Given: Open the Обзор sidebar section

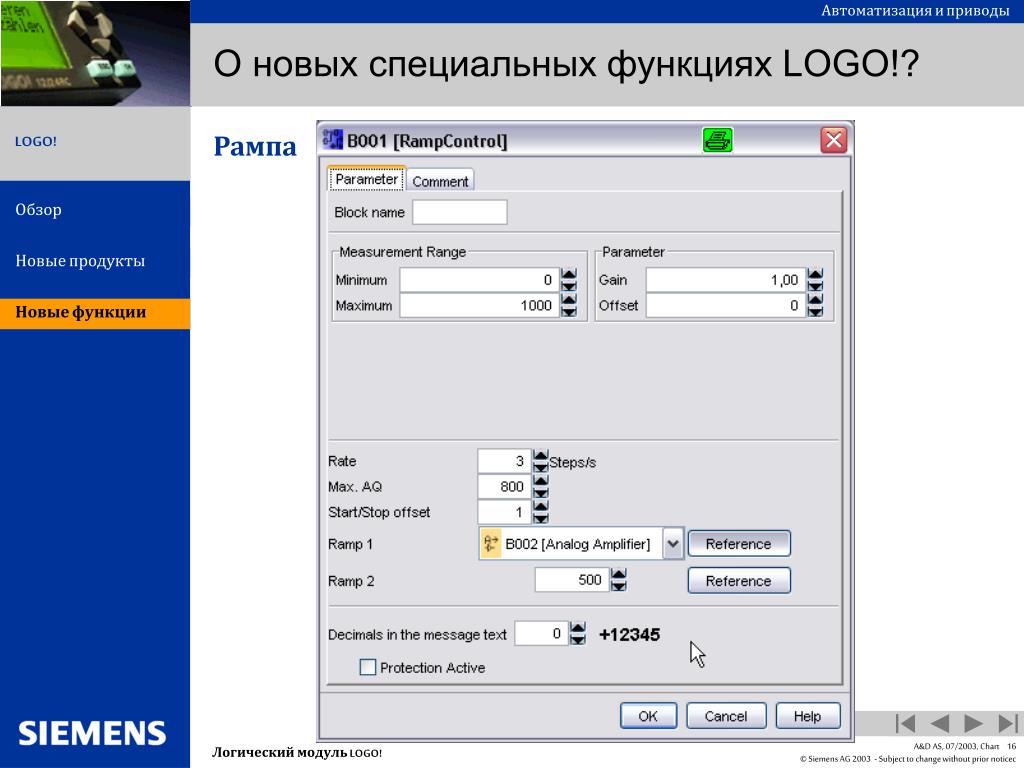Looking at the screenshot, I should (x=39, y=210).
